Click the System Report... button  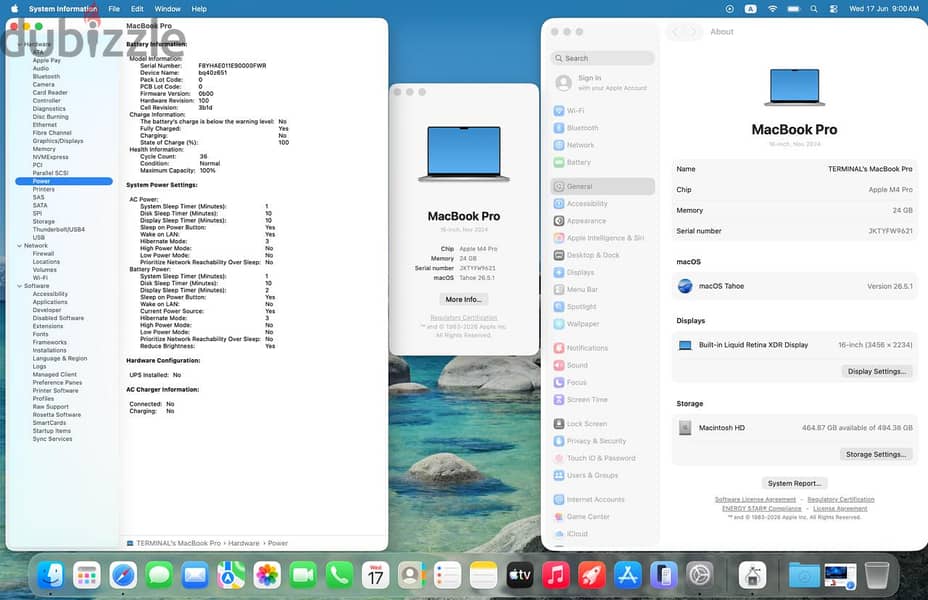[x=794, y=483]
